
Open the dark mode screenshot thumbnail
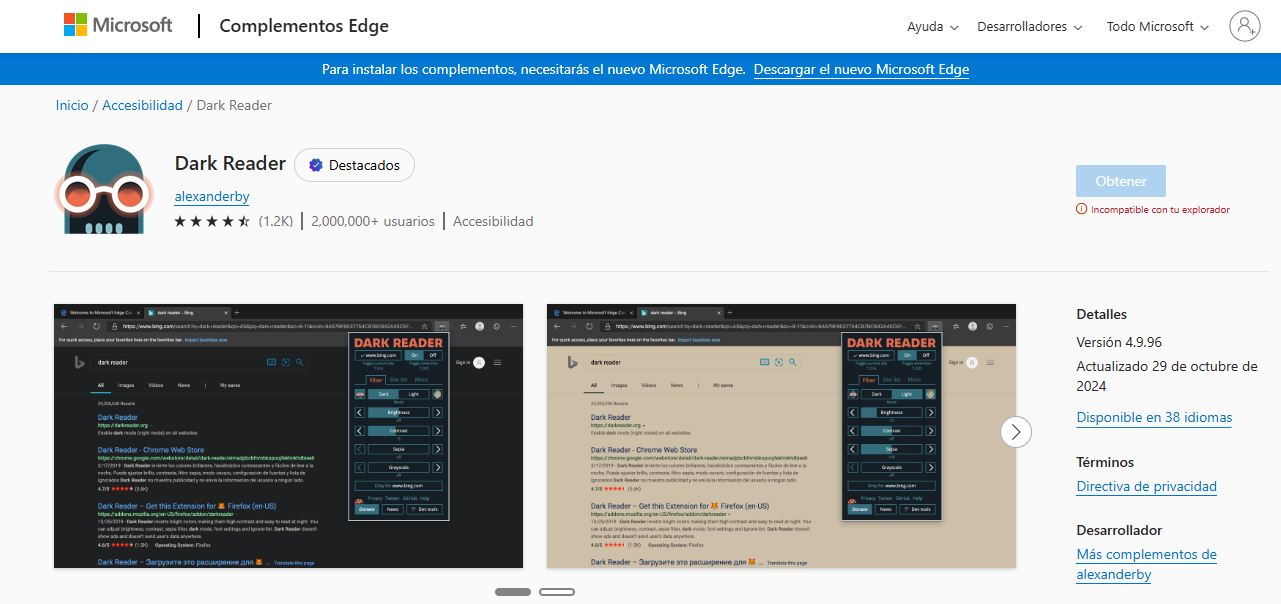click(288, 436)
